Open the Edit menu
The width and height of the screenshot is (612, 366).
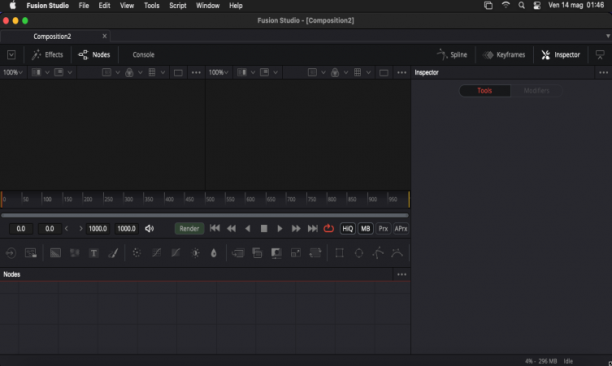104,5
